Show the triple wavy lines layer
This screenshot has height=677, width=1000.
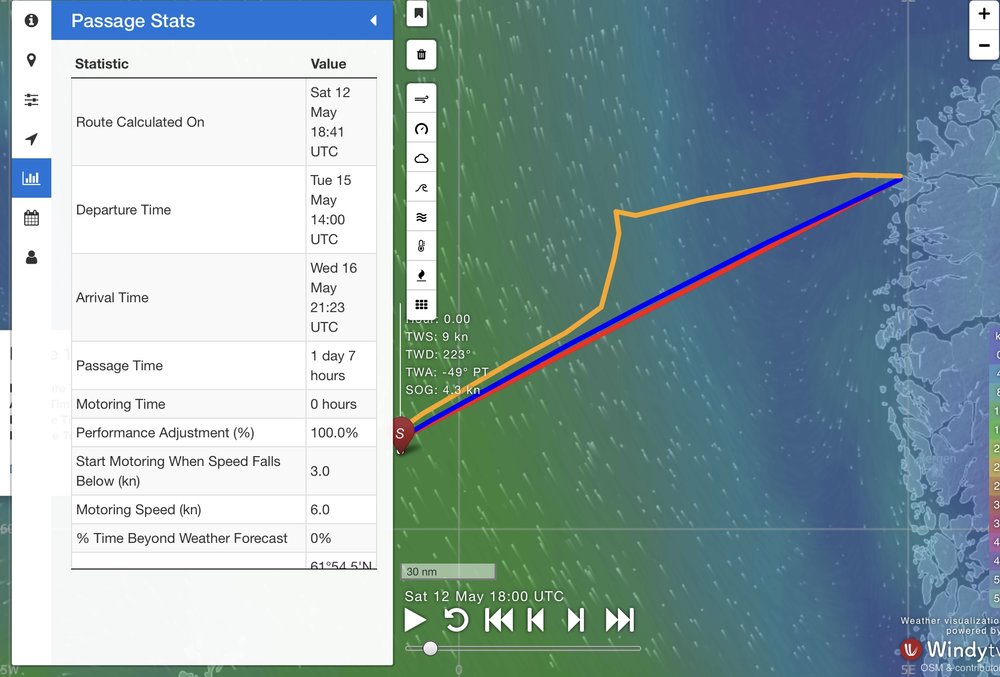422,217
